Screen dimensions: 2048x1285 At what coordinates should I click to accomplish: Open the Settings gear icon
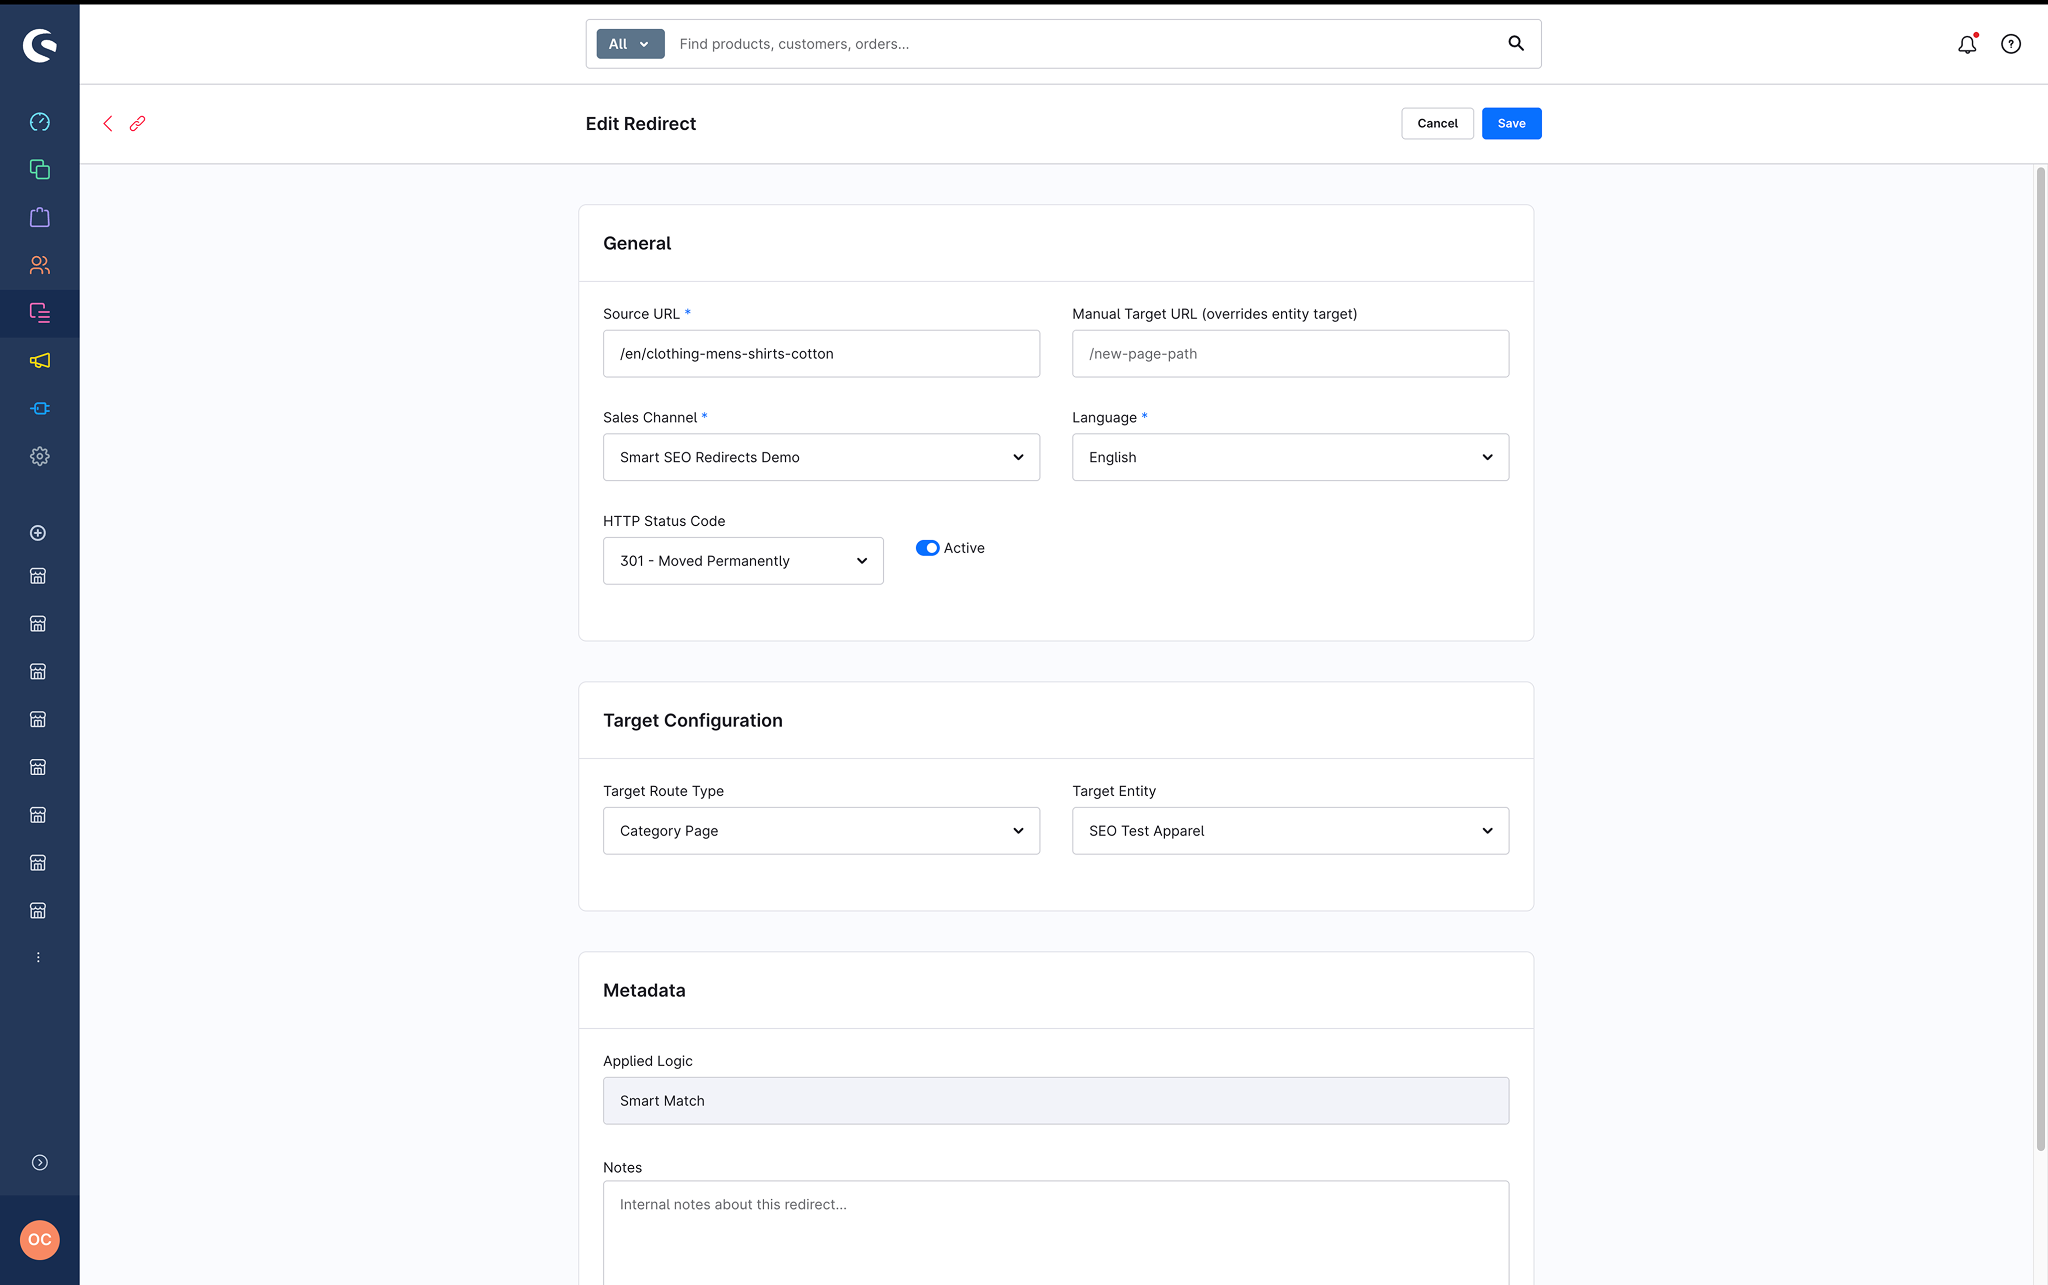[40, 456]
